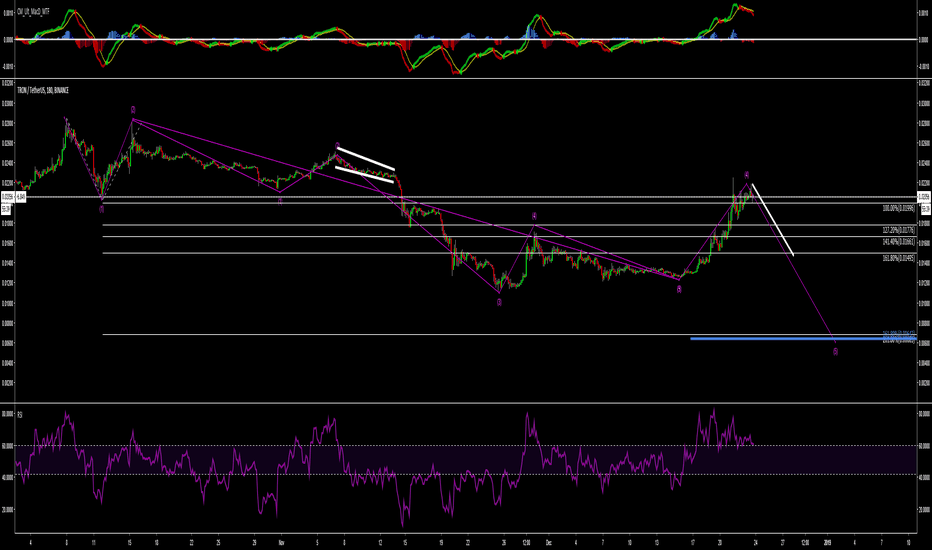Click the RSI indicator label
This screenshot has width=932, height=550.
(20, 414)
